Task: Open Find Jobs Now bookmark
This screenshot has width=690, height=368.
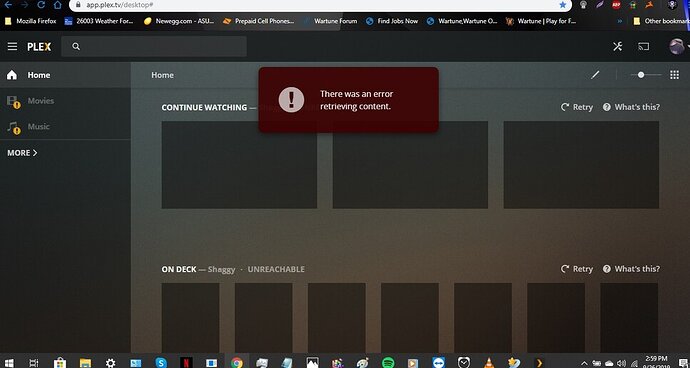Action: pos(392,21)
